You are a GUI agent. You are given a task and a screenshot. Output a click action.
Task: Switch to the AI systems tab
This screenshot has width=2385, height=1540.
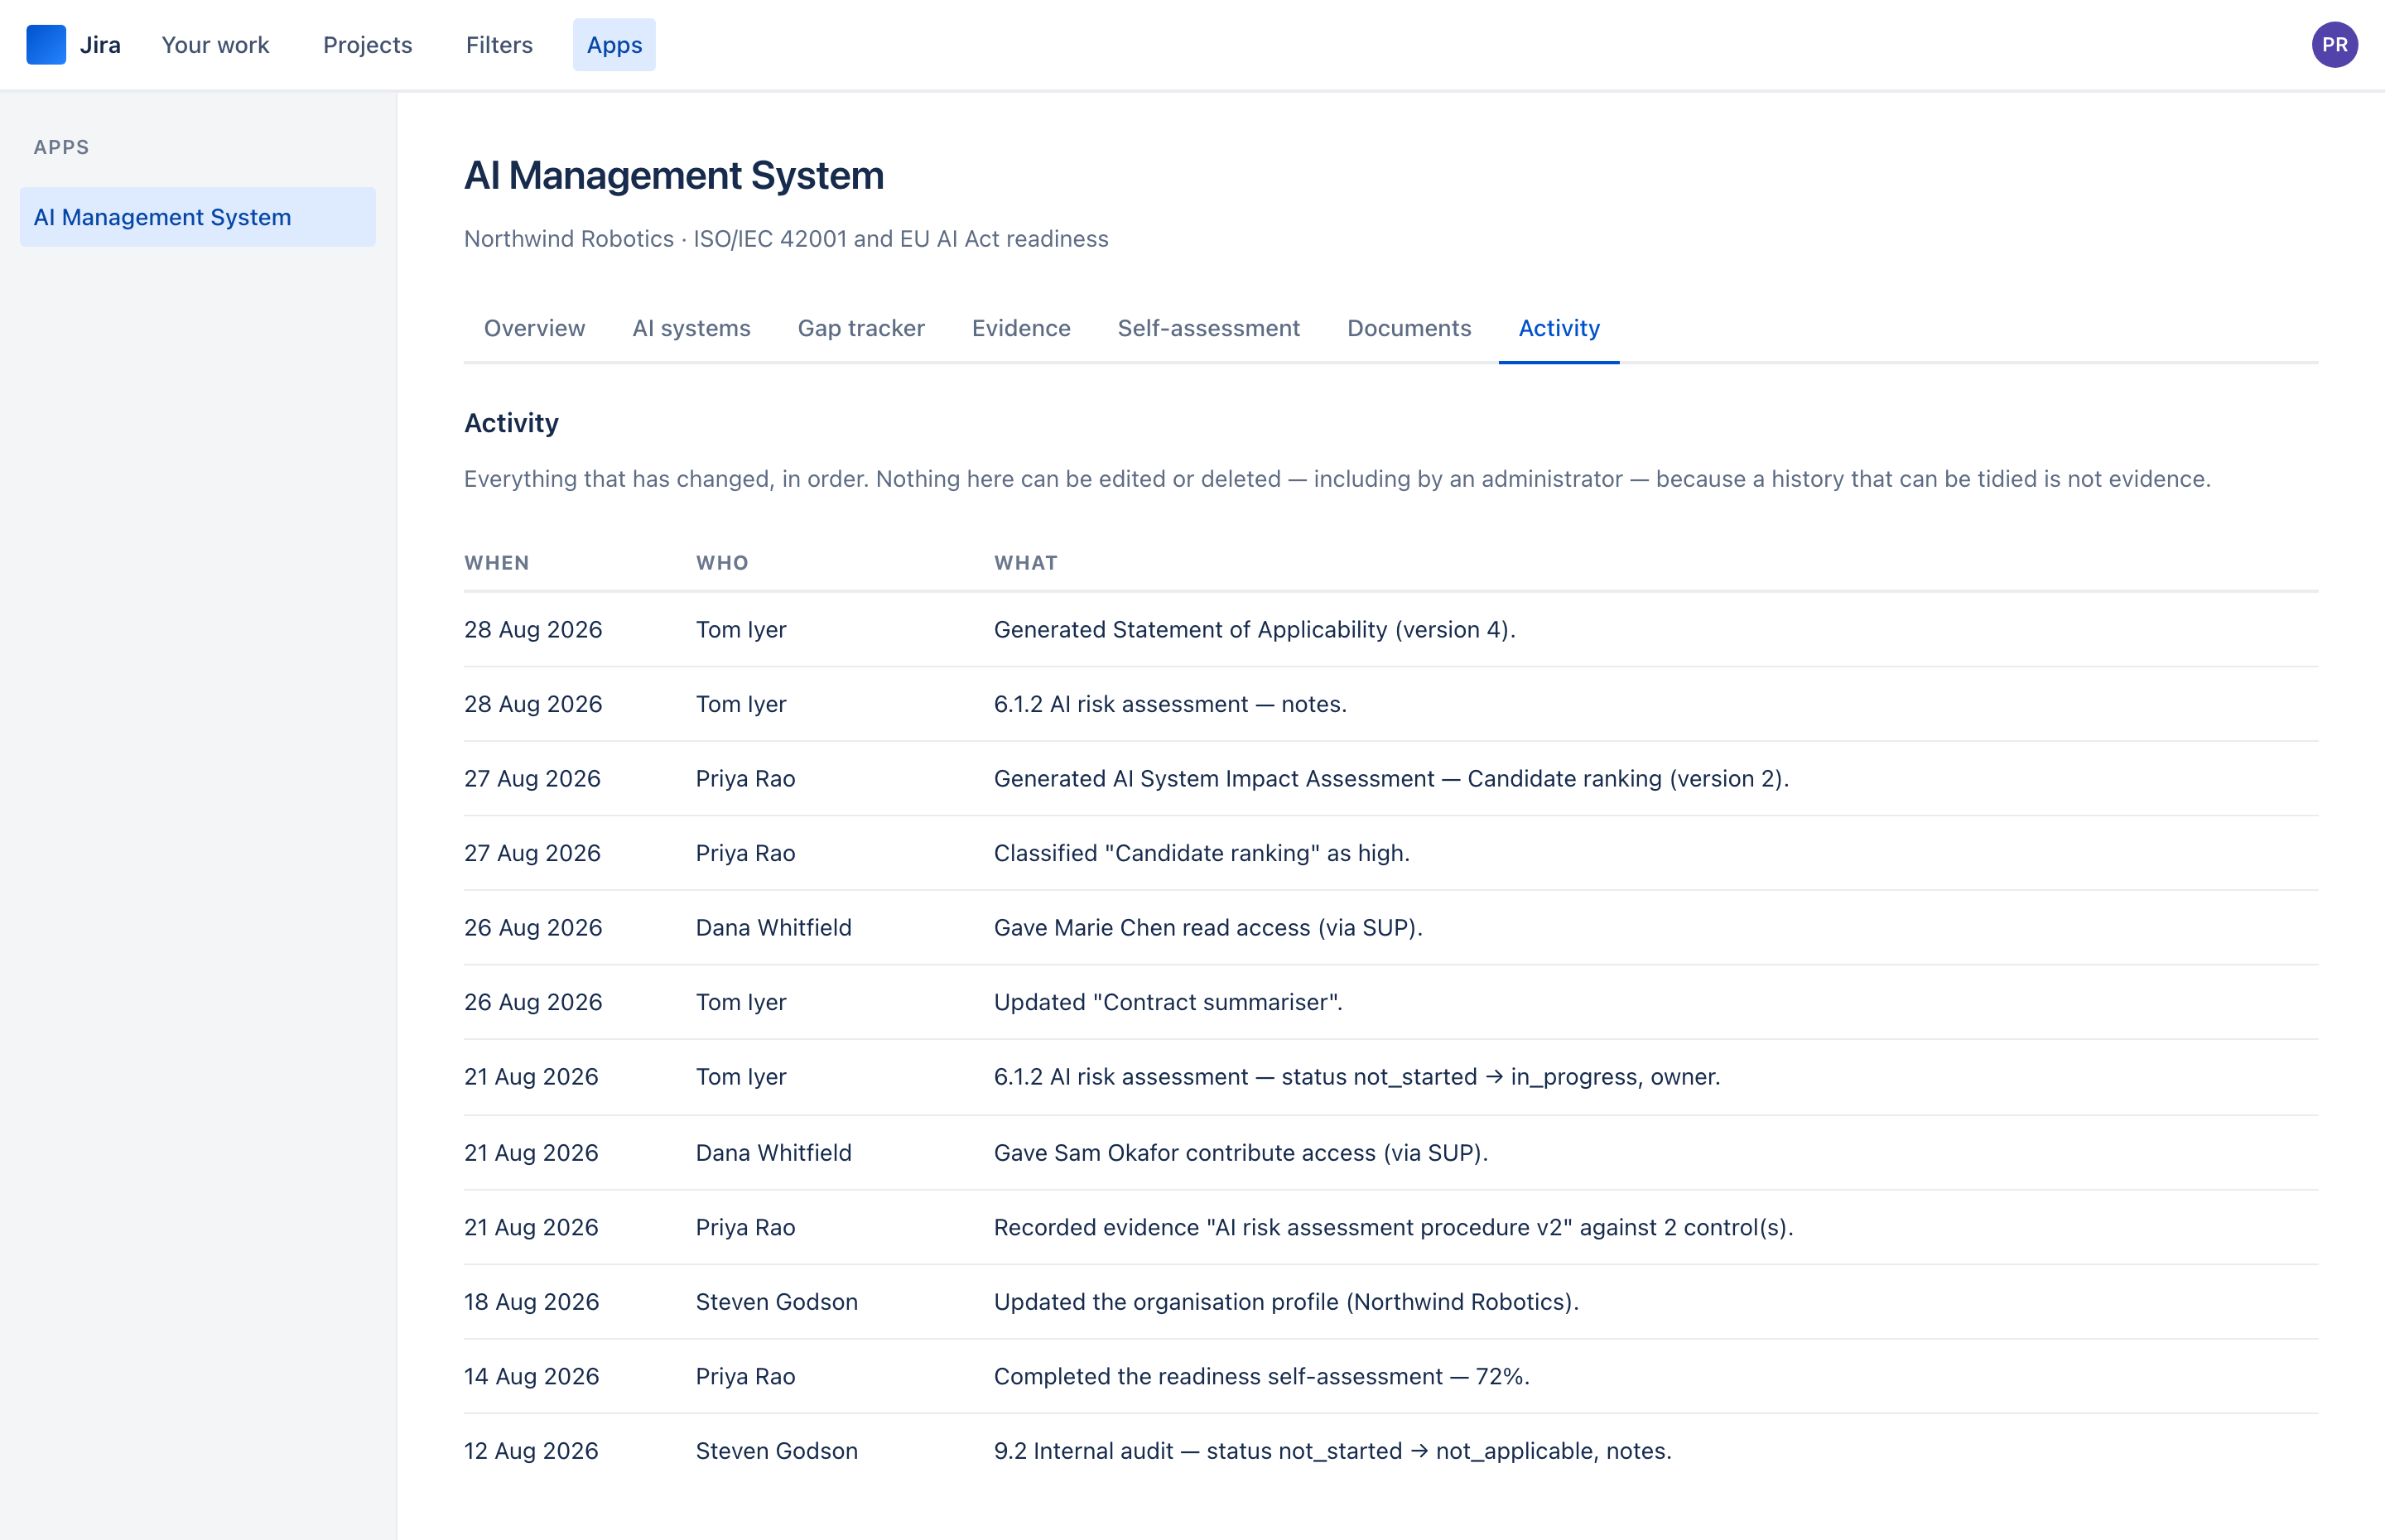pyautogui.click(x=691, y=328)
